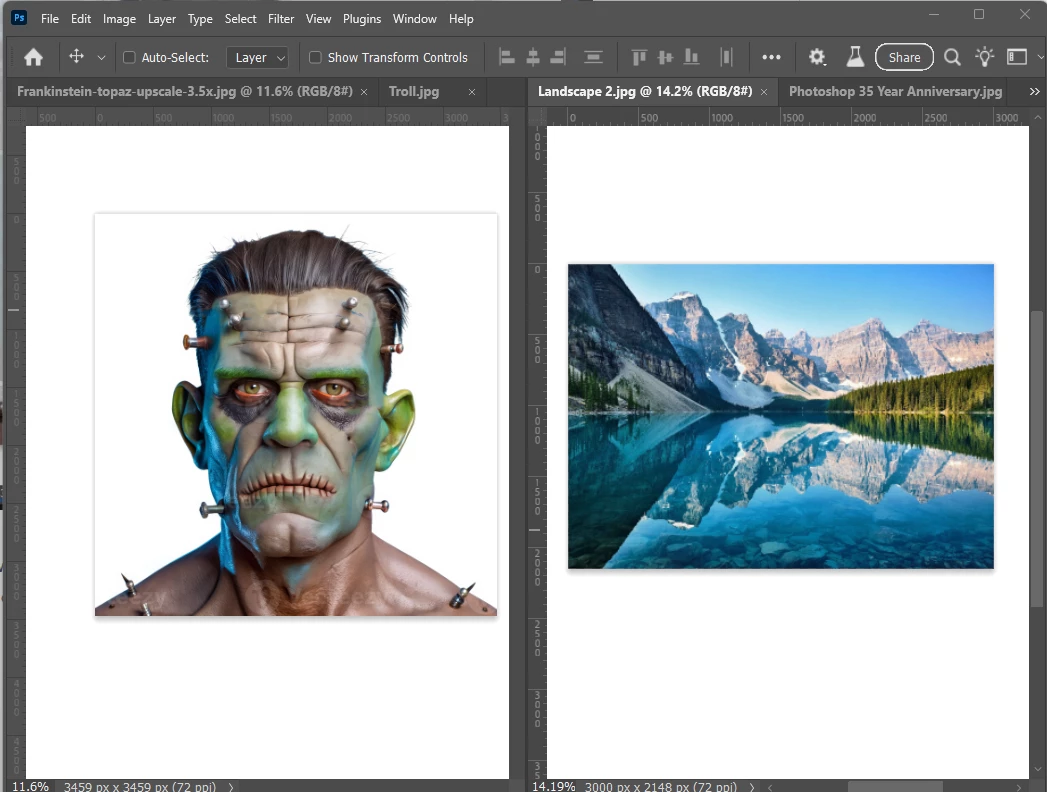Click Distribute vertically icon
Viewport: 1047px width, 792px height.
pos(593,57)
